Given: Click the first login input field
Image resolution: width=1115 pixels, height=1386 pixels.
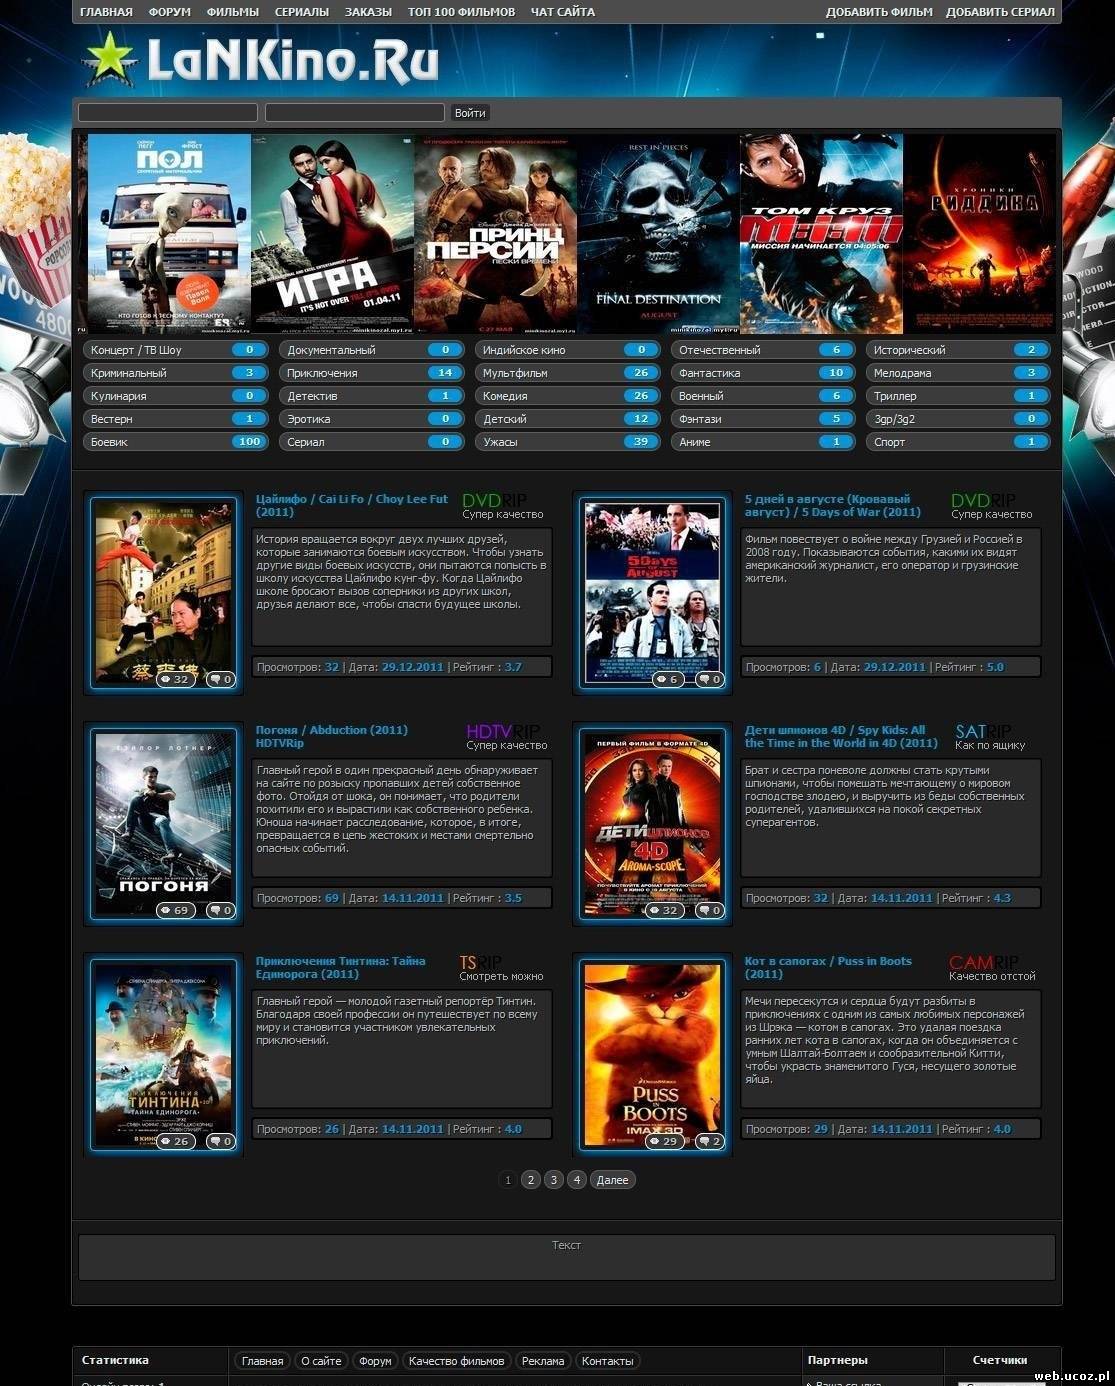Looking at the screenshot, I should [x=168, y=113].
